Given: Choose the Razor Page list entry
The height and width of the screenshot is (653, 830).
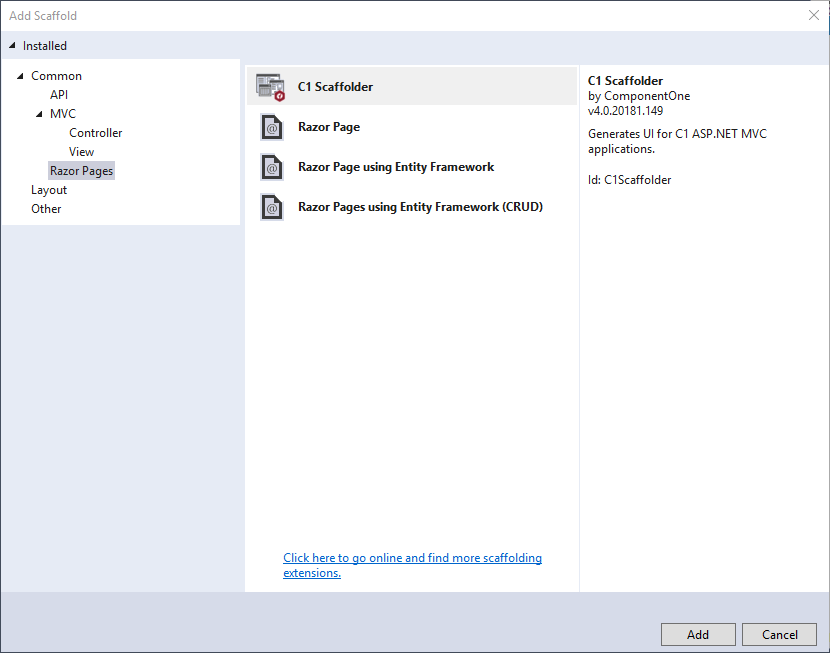Looking at the screenshot, I should [412, 127].
